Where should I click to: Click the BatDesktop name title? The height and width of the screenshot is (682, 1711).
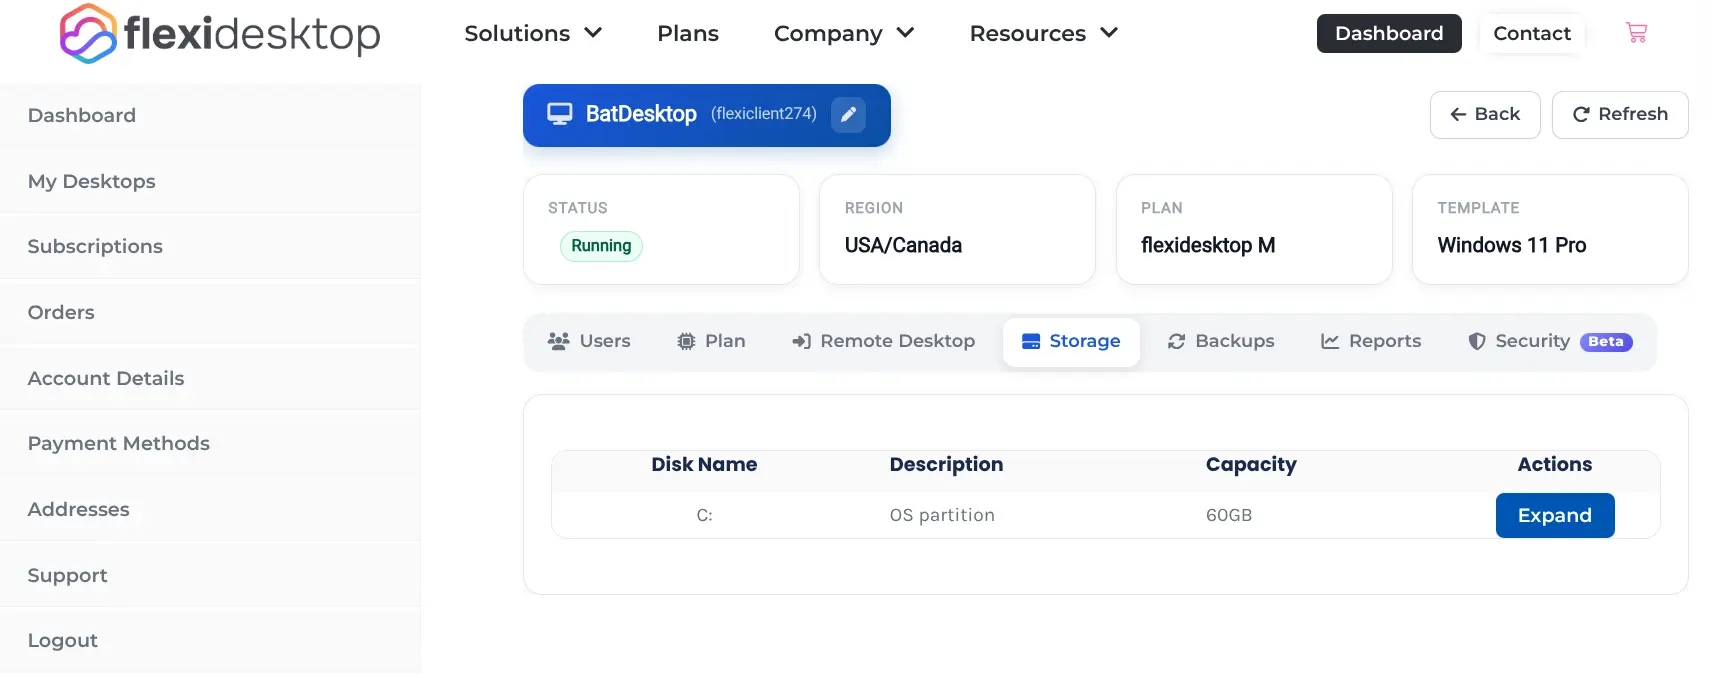[641, 114]
